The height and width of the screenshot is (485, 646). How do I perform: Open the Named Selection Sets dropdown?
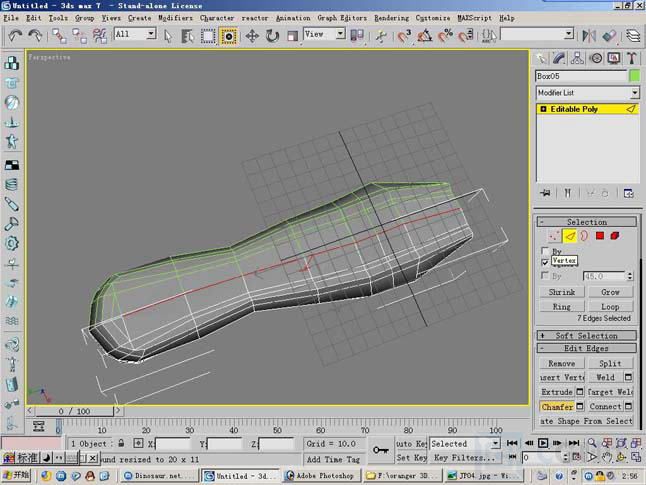coord(569,34)
